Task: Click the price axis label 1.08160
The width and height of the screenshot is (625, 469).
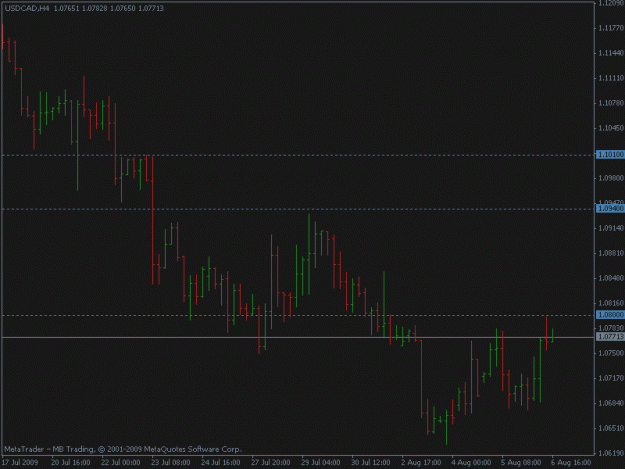Action: [x=611, y=303]
